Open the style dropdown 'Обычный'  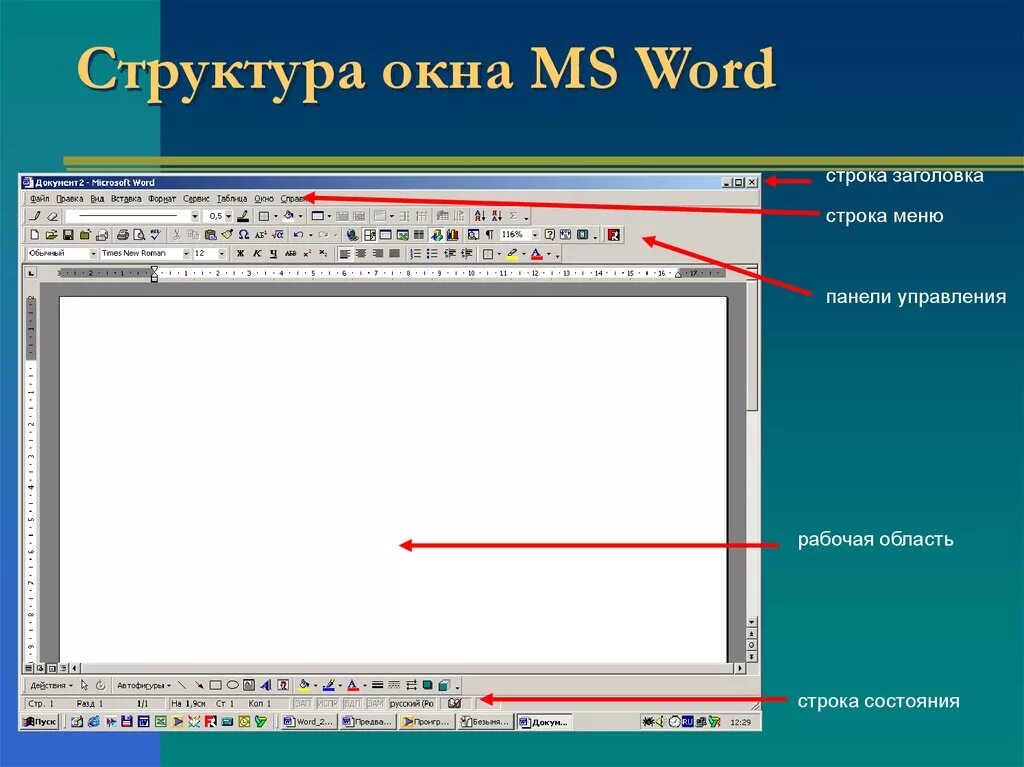(93, 253)
